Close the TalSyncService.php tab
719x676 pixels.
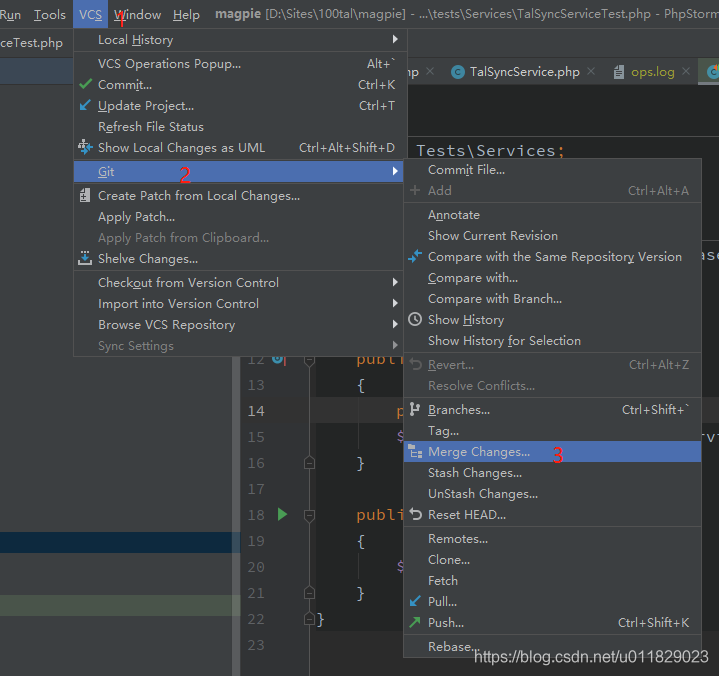[591, 71]
